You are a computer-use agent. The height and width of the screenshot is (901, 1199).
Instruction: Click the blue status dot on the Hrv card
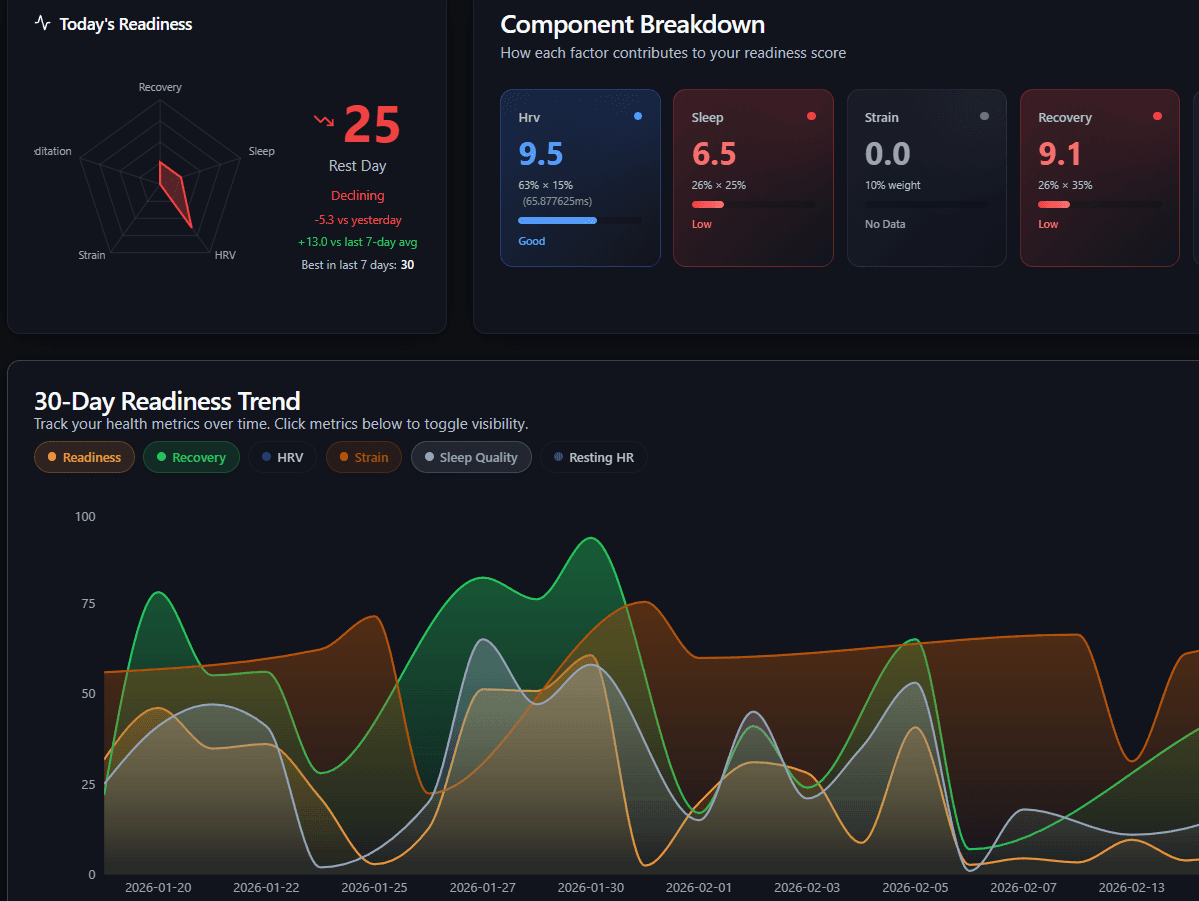637,116
